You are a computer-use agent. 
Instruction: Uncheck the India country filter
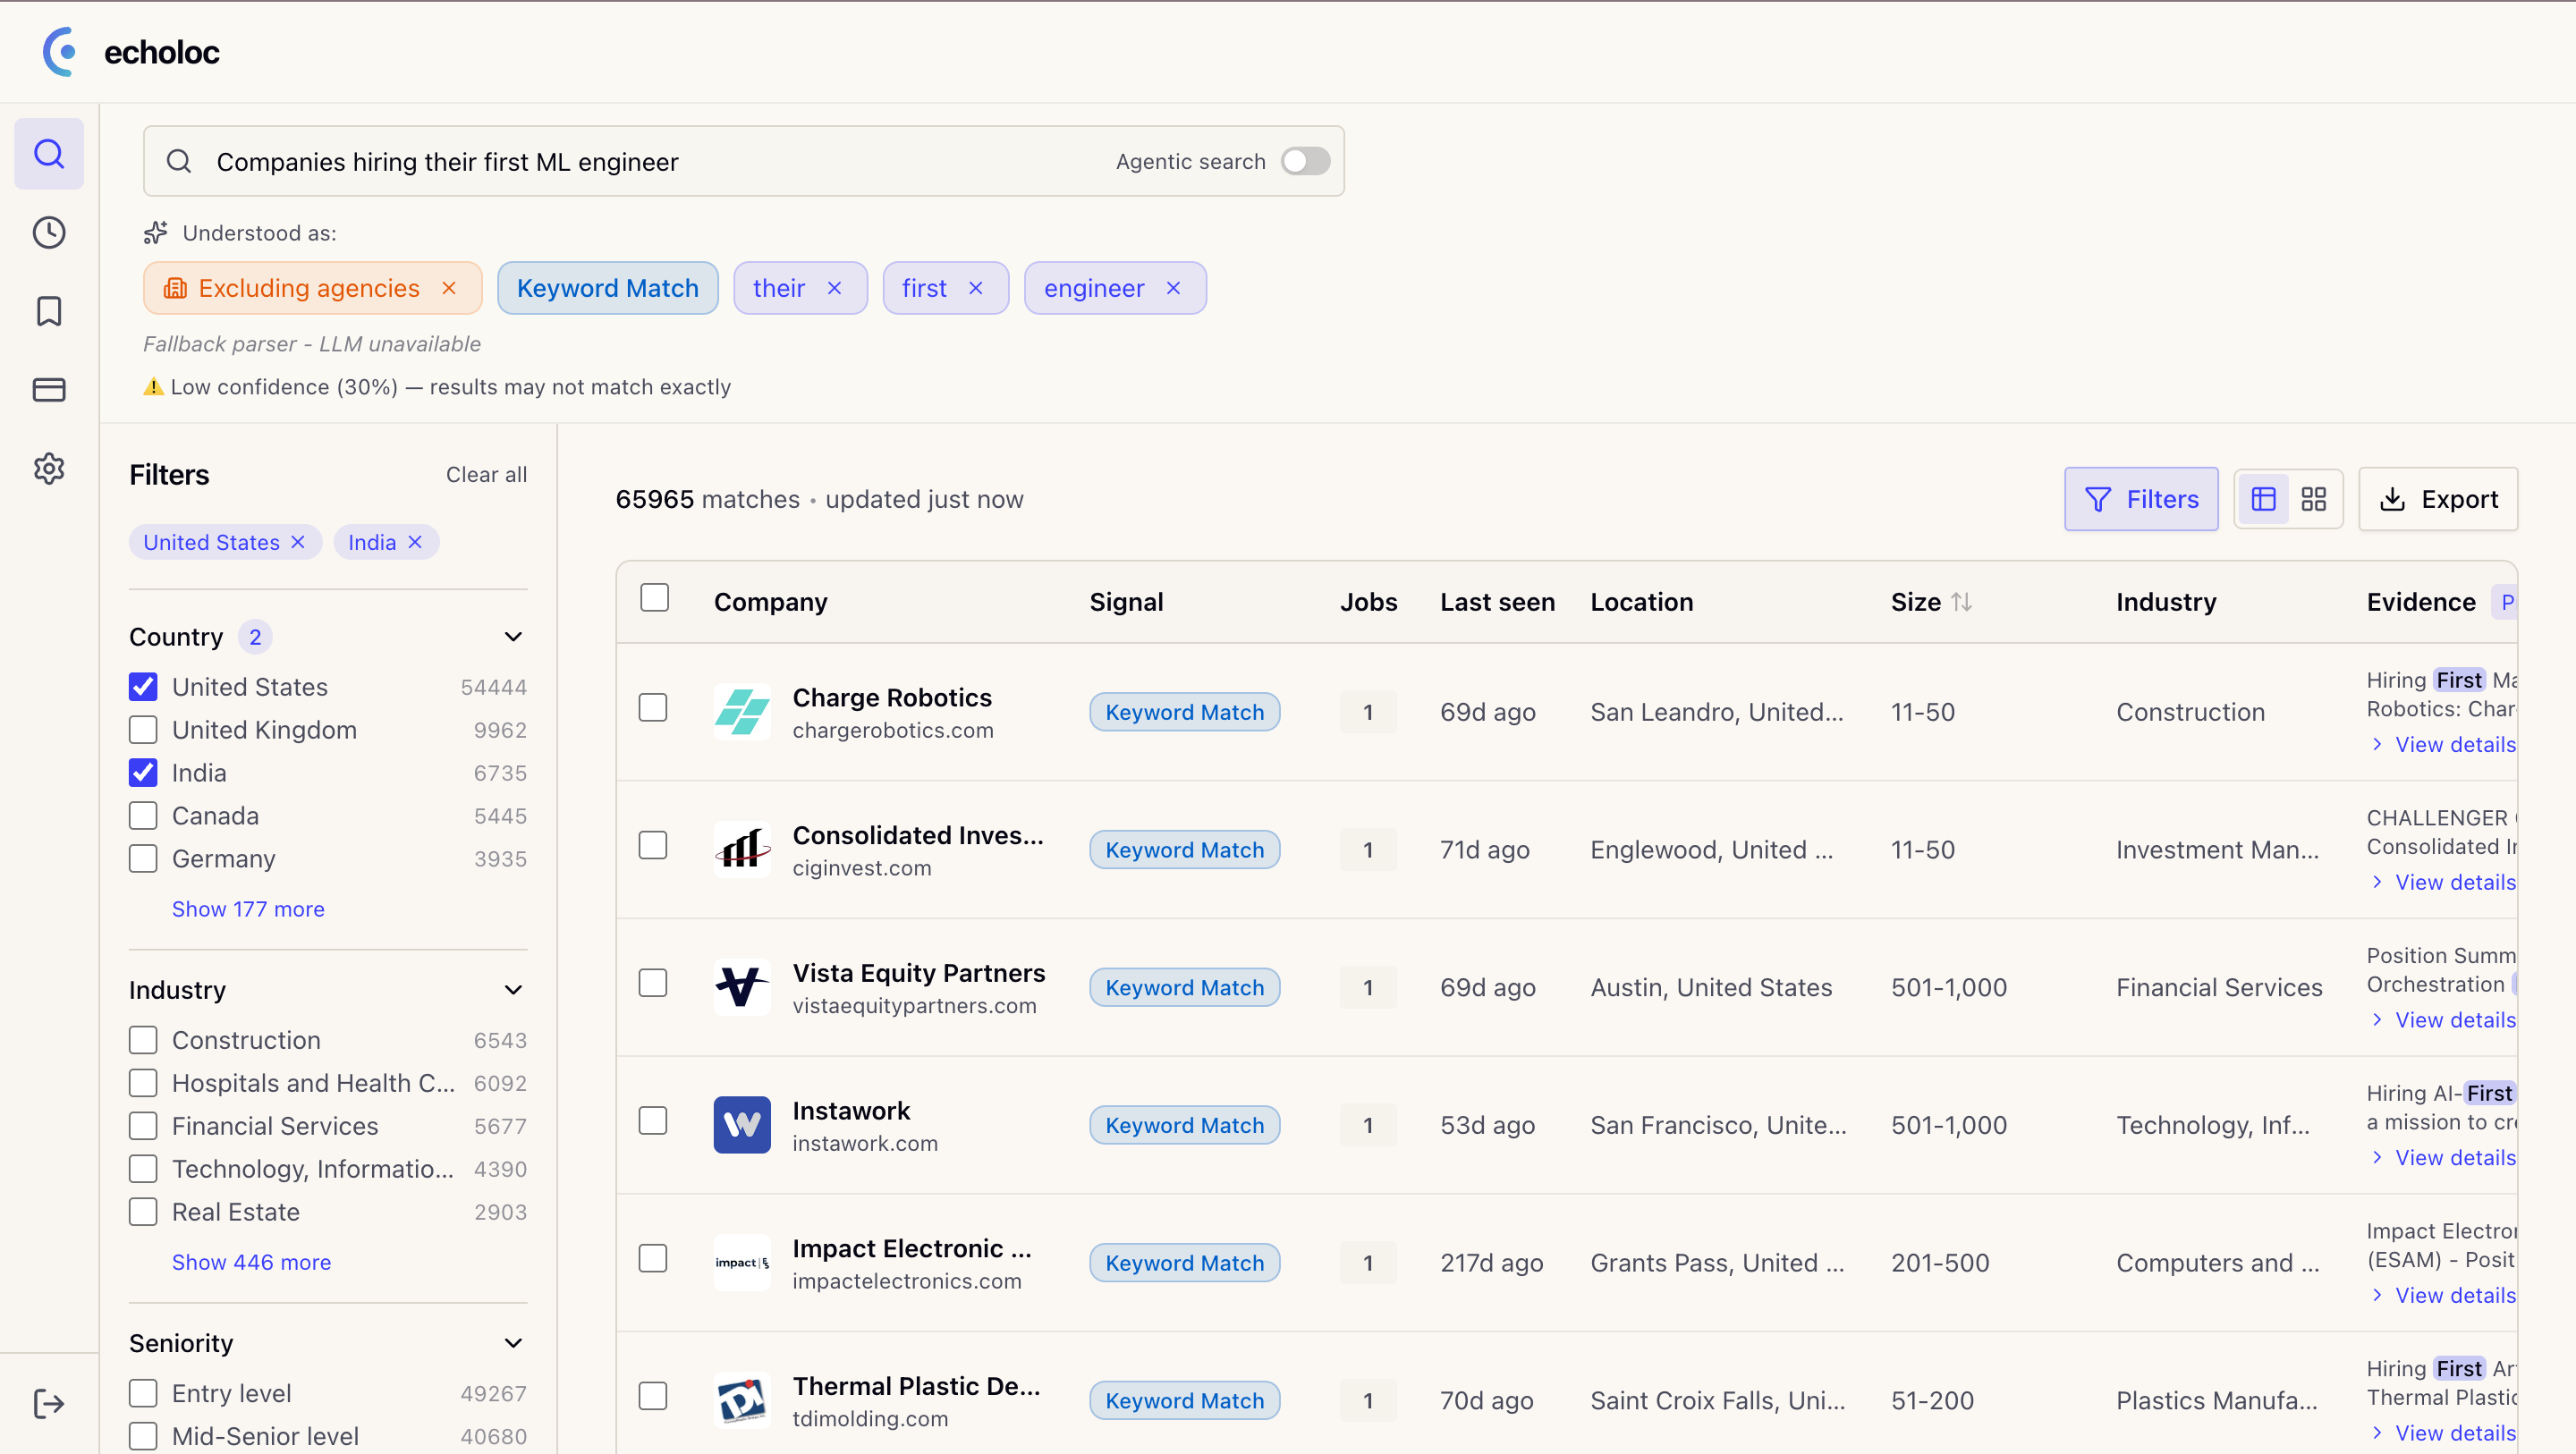click(143, 773)
